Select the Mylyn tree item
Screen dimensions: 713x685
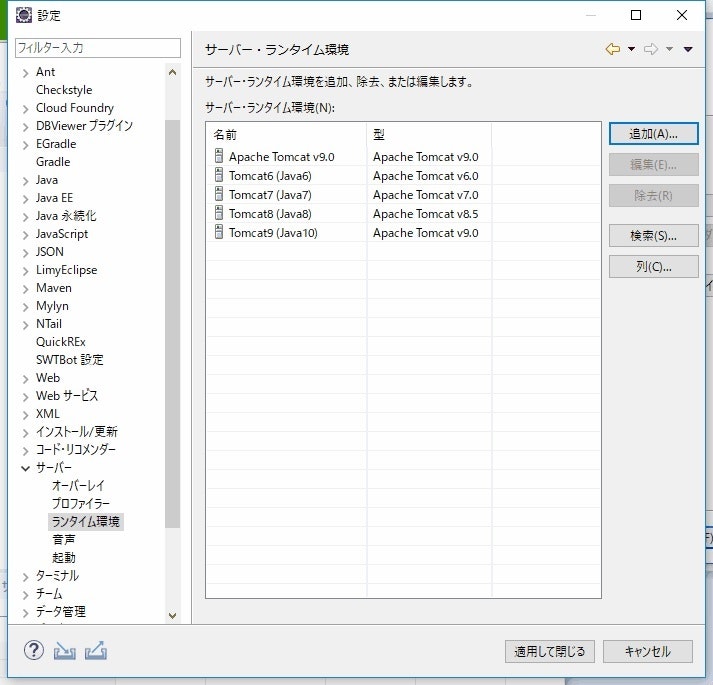(52, 306)
